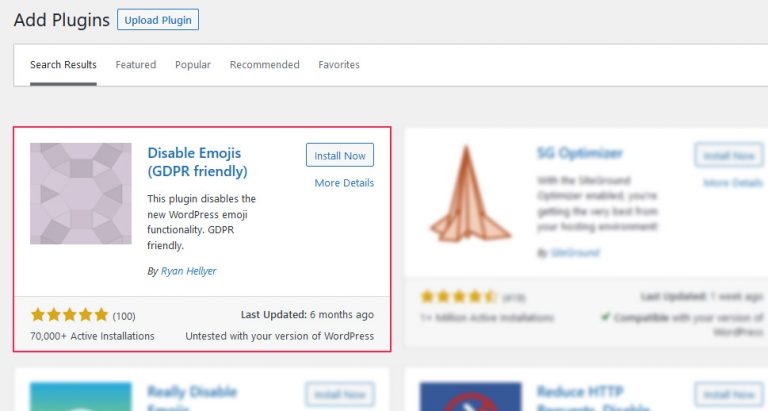Open the Reduce HTTP Requests plugin icon
This screenshot has width=768, height=411.
[x=470, y=396]
